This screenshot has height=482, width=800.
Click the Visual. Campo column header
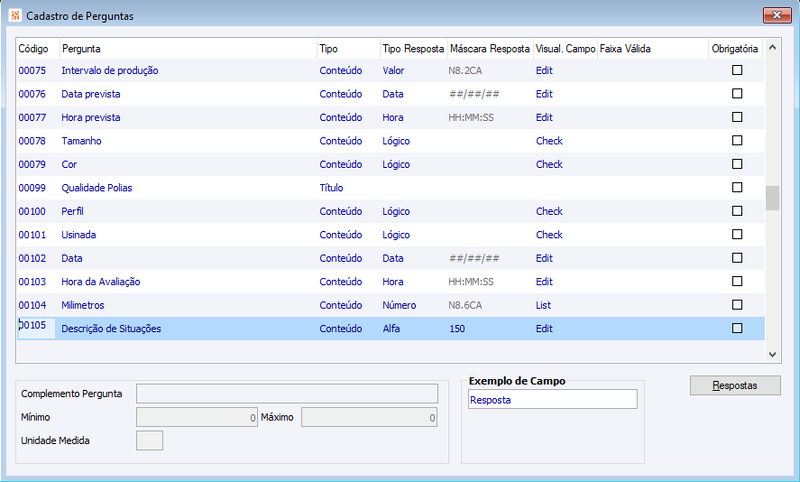click(565, 49)
